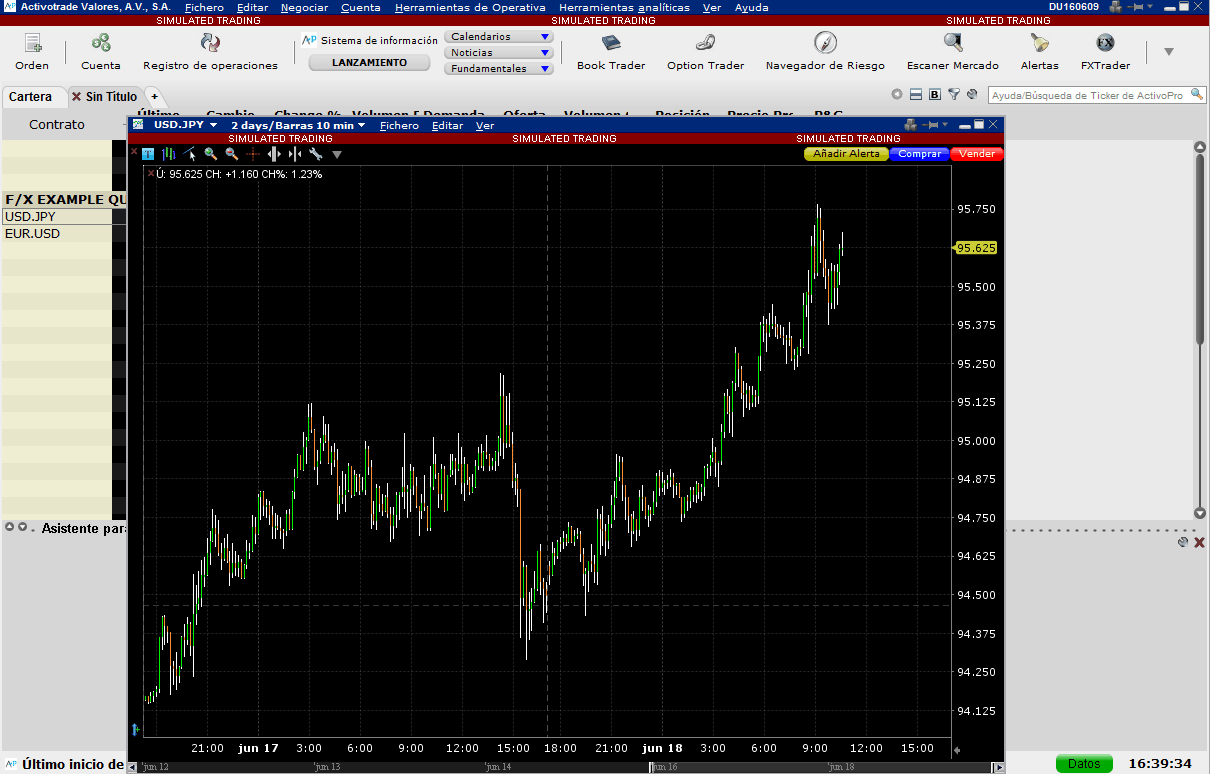Open the Negociar menu
1210x774 pixels.
tap(304, 7)
